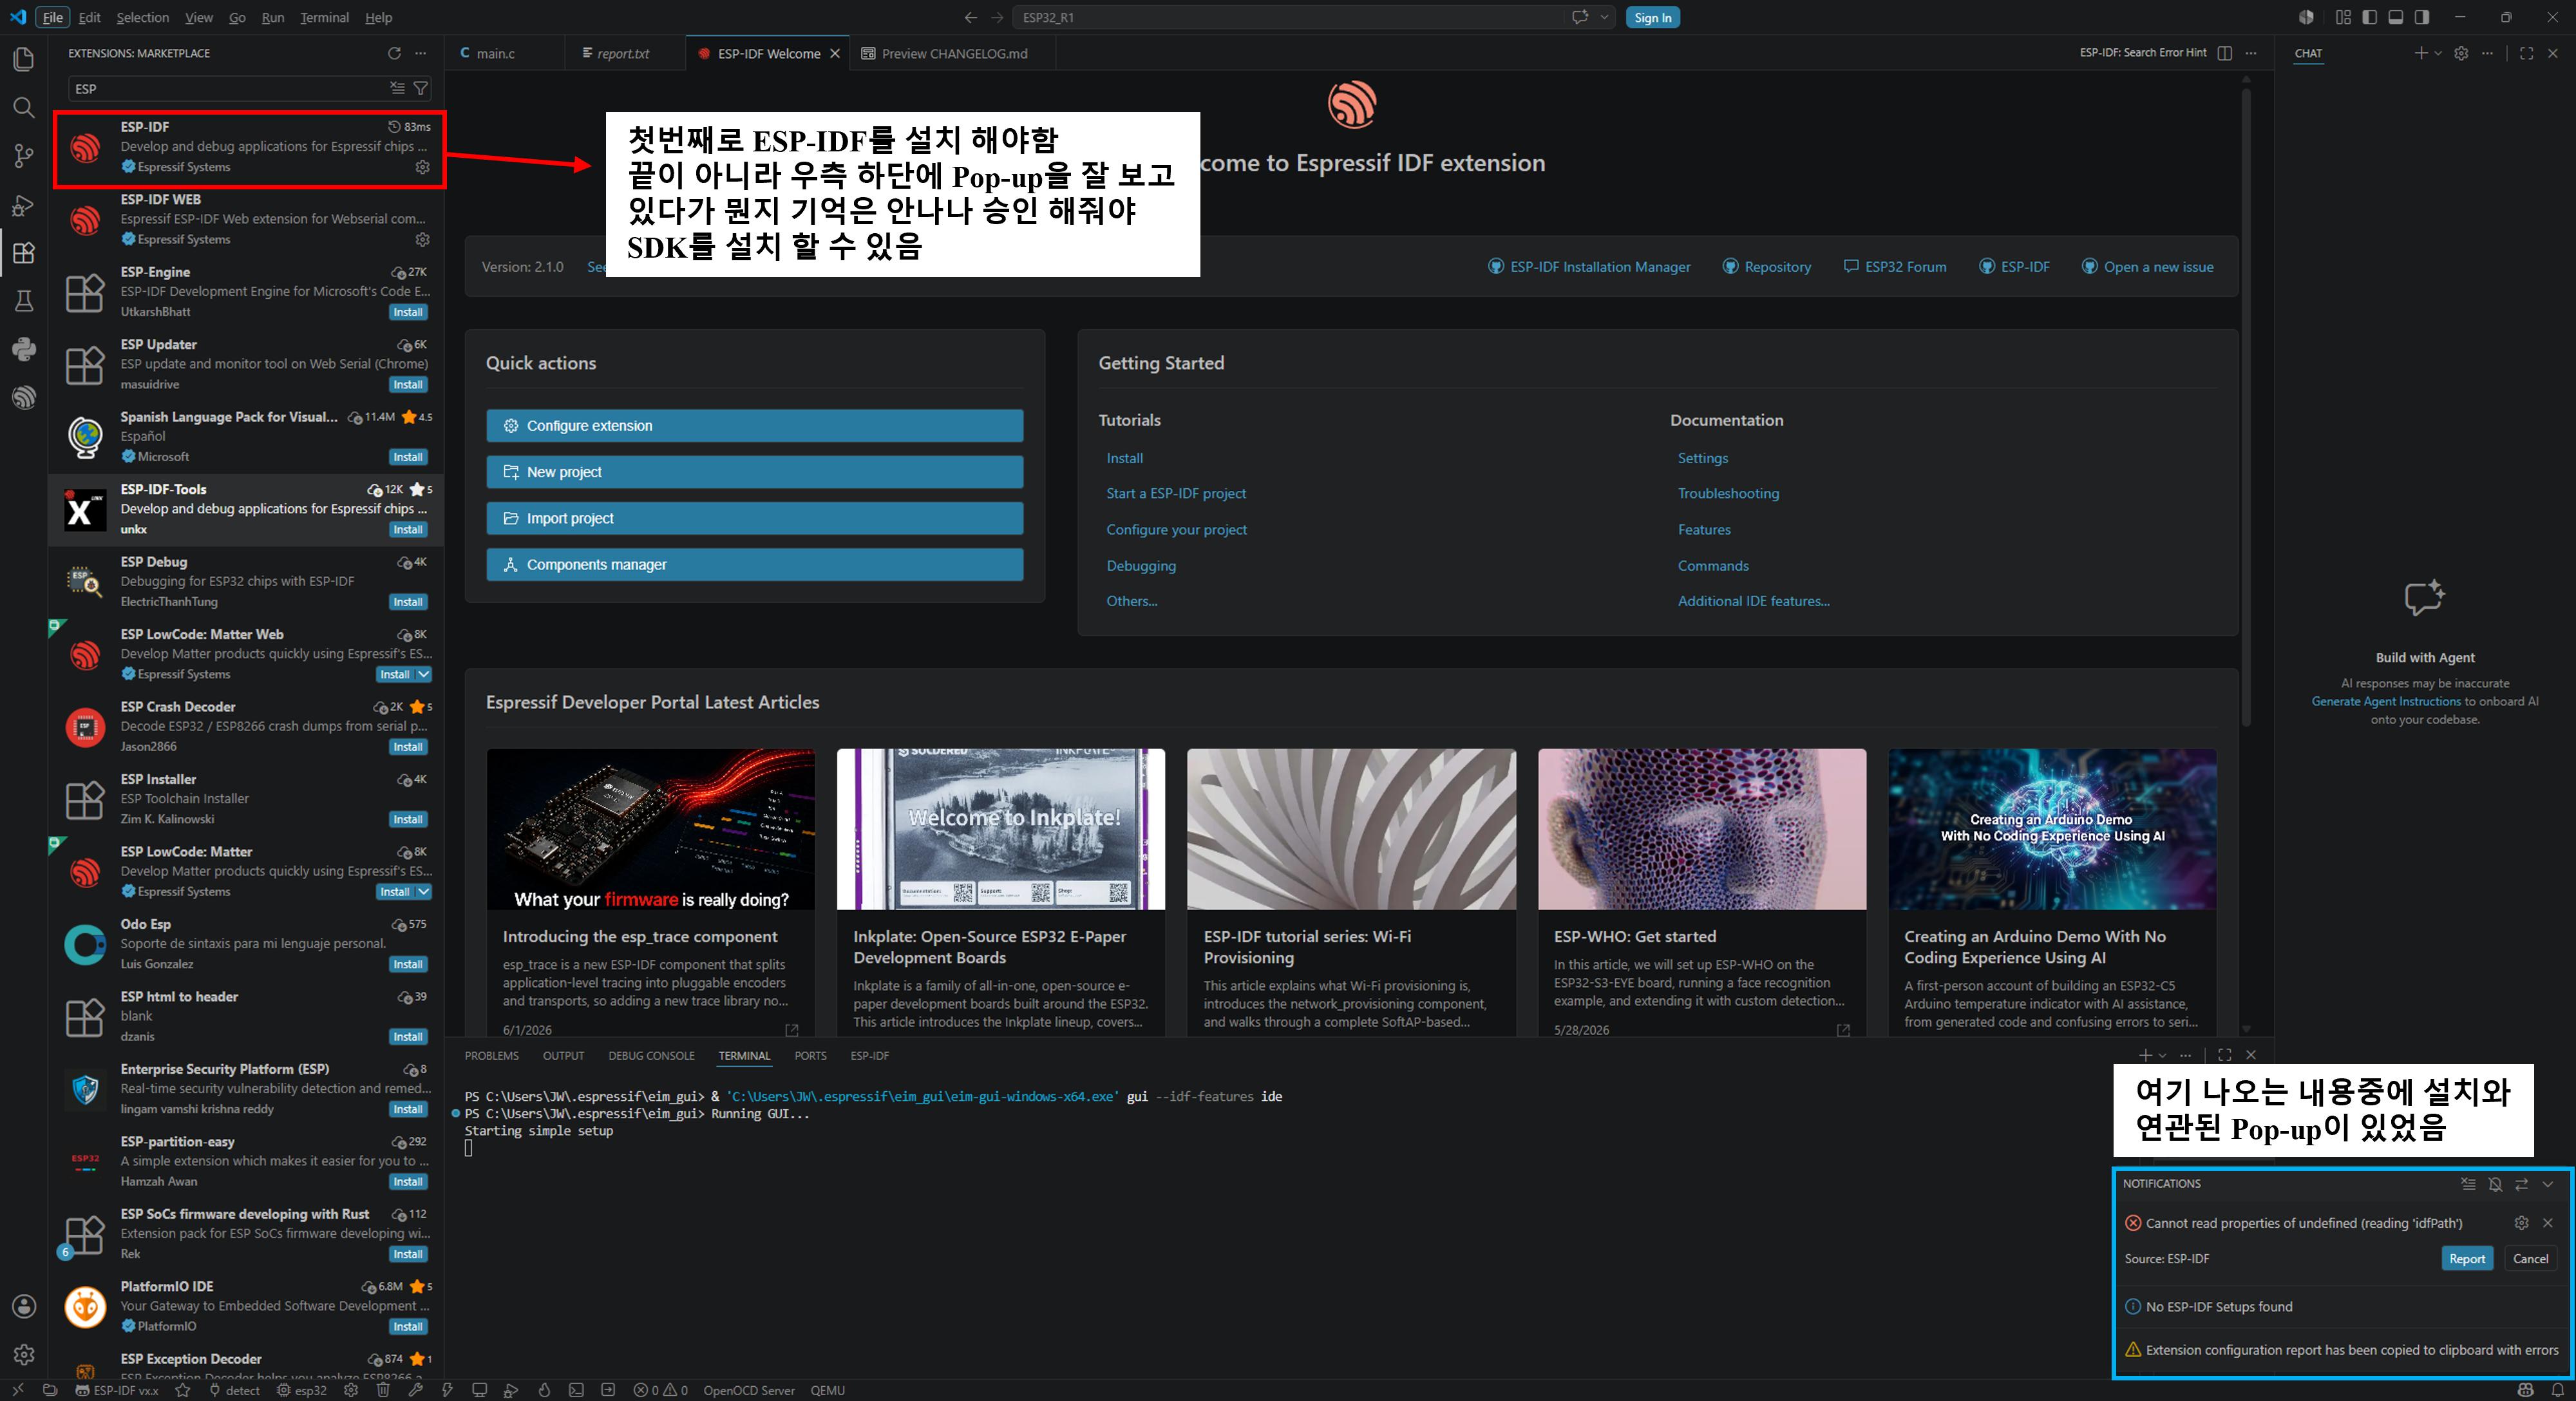This screenshot has height=1401, width=2576.
Task: Clear all notifications in Notifications panel
Action: click(2468, 1184)
